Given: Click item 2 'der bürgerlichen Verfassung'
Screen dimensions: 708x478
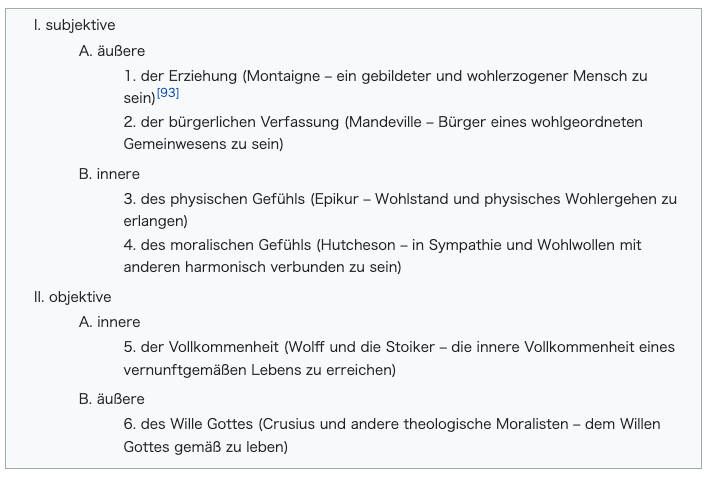Looking at the screenshot, I should 240,122.
